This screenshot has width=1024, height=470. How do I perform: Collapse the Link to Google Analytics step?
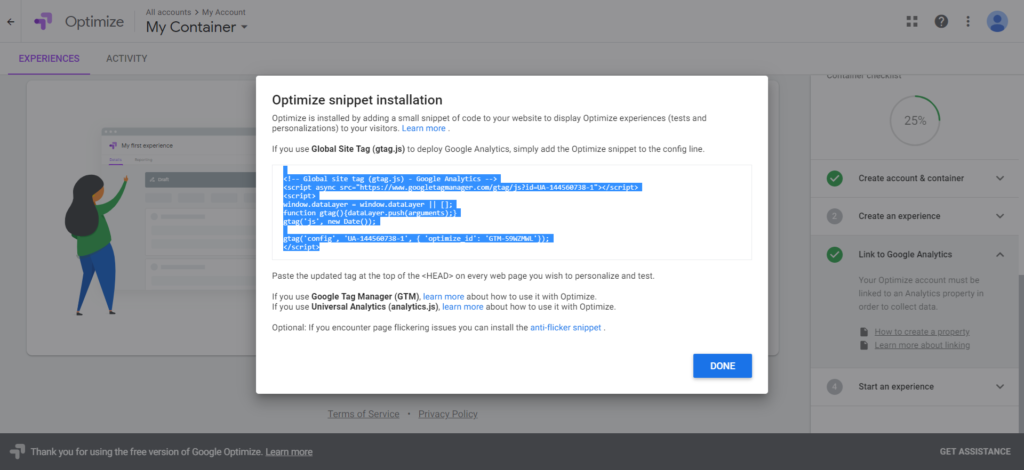click(999, 254)
